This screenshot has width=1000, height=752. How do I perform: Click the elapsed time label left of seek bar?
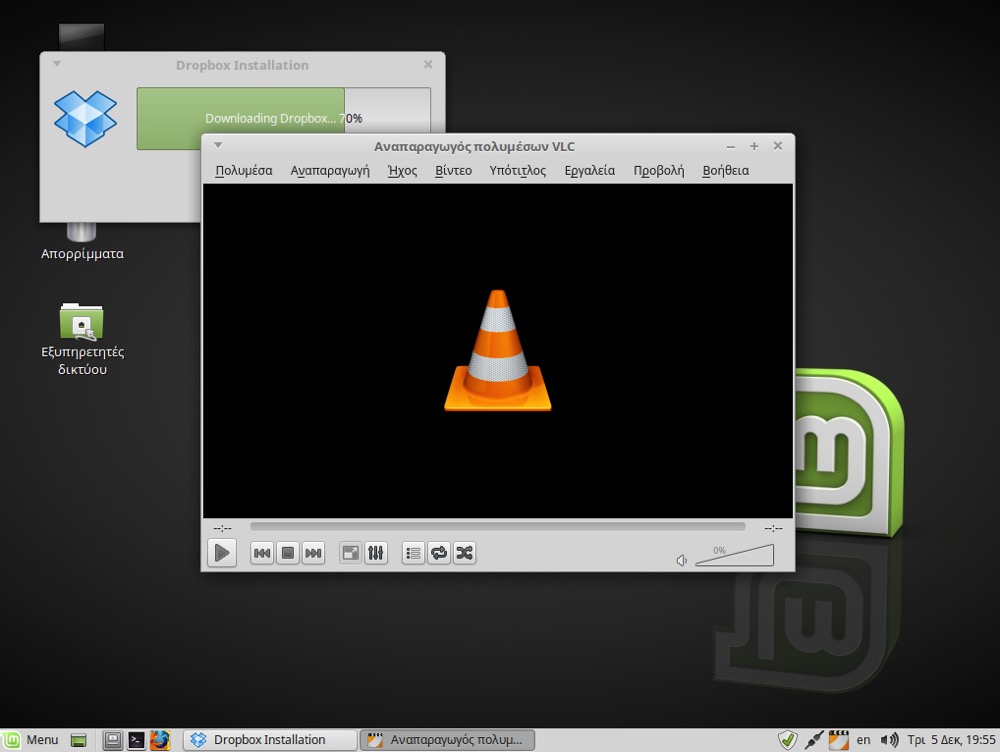click(223, 527)
